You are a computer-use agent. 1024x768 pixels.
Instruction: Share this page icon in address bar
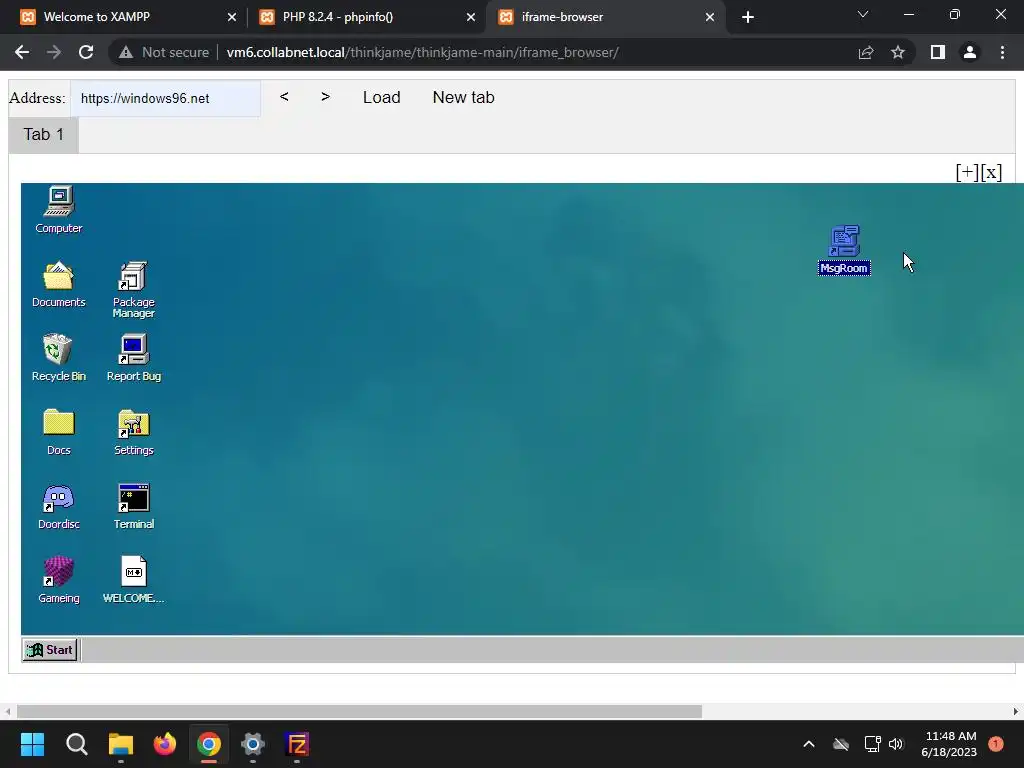[866, 52]
